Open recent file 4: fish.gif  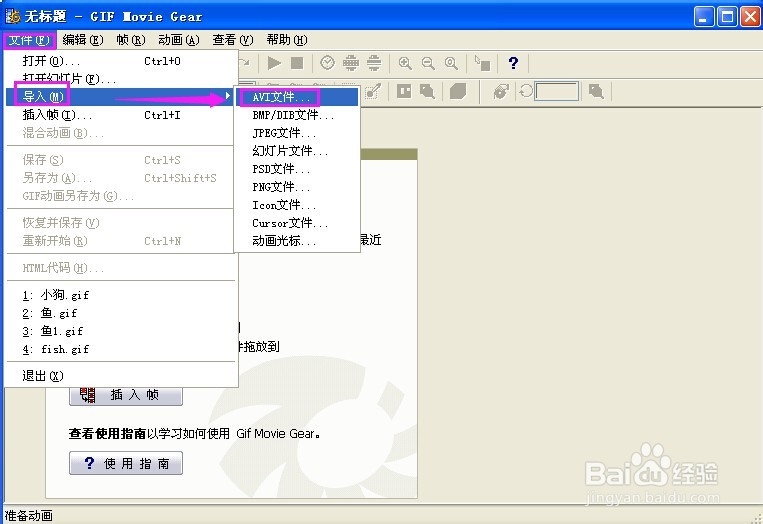pos(121,349)
